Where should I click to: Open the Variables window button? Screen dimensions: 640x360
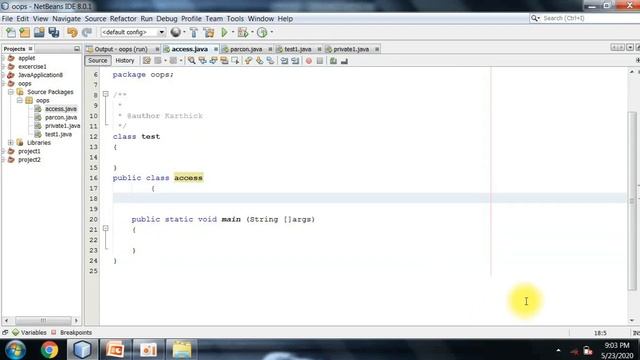pos(29,333)
